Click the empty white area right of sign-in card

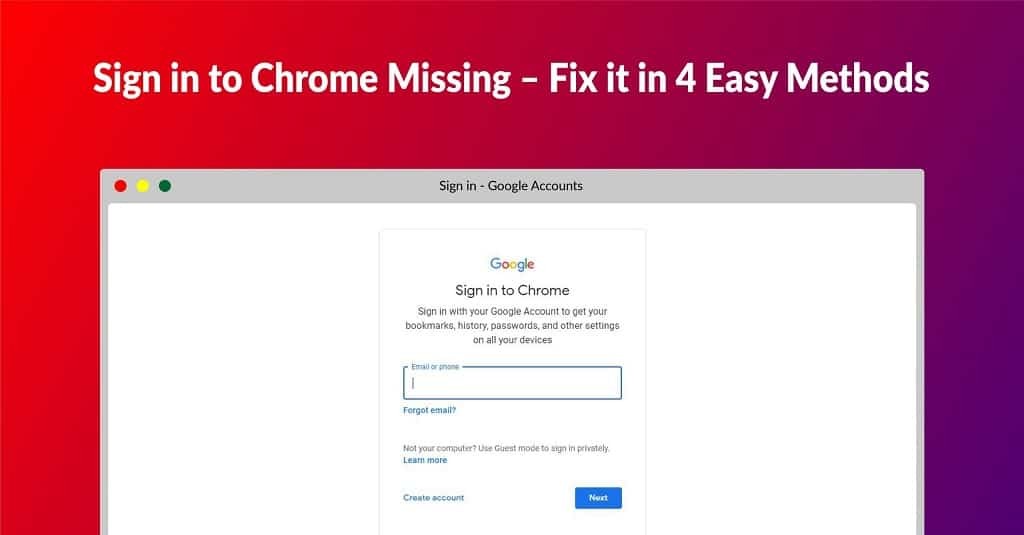780,366
